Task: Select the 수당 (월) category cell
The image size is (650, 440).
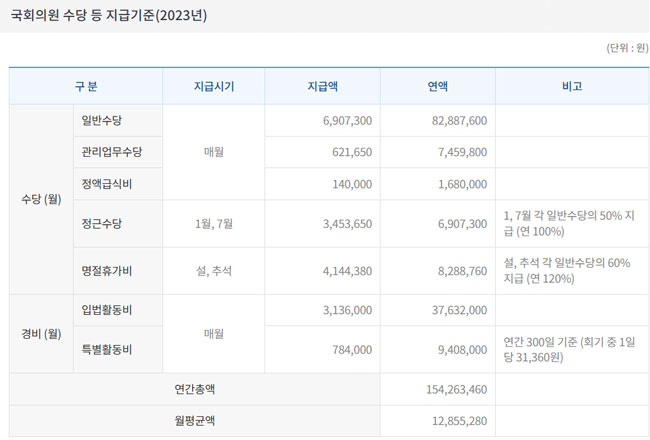Action: click(x=41, y=200)
